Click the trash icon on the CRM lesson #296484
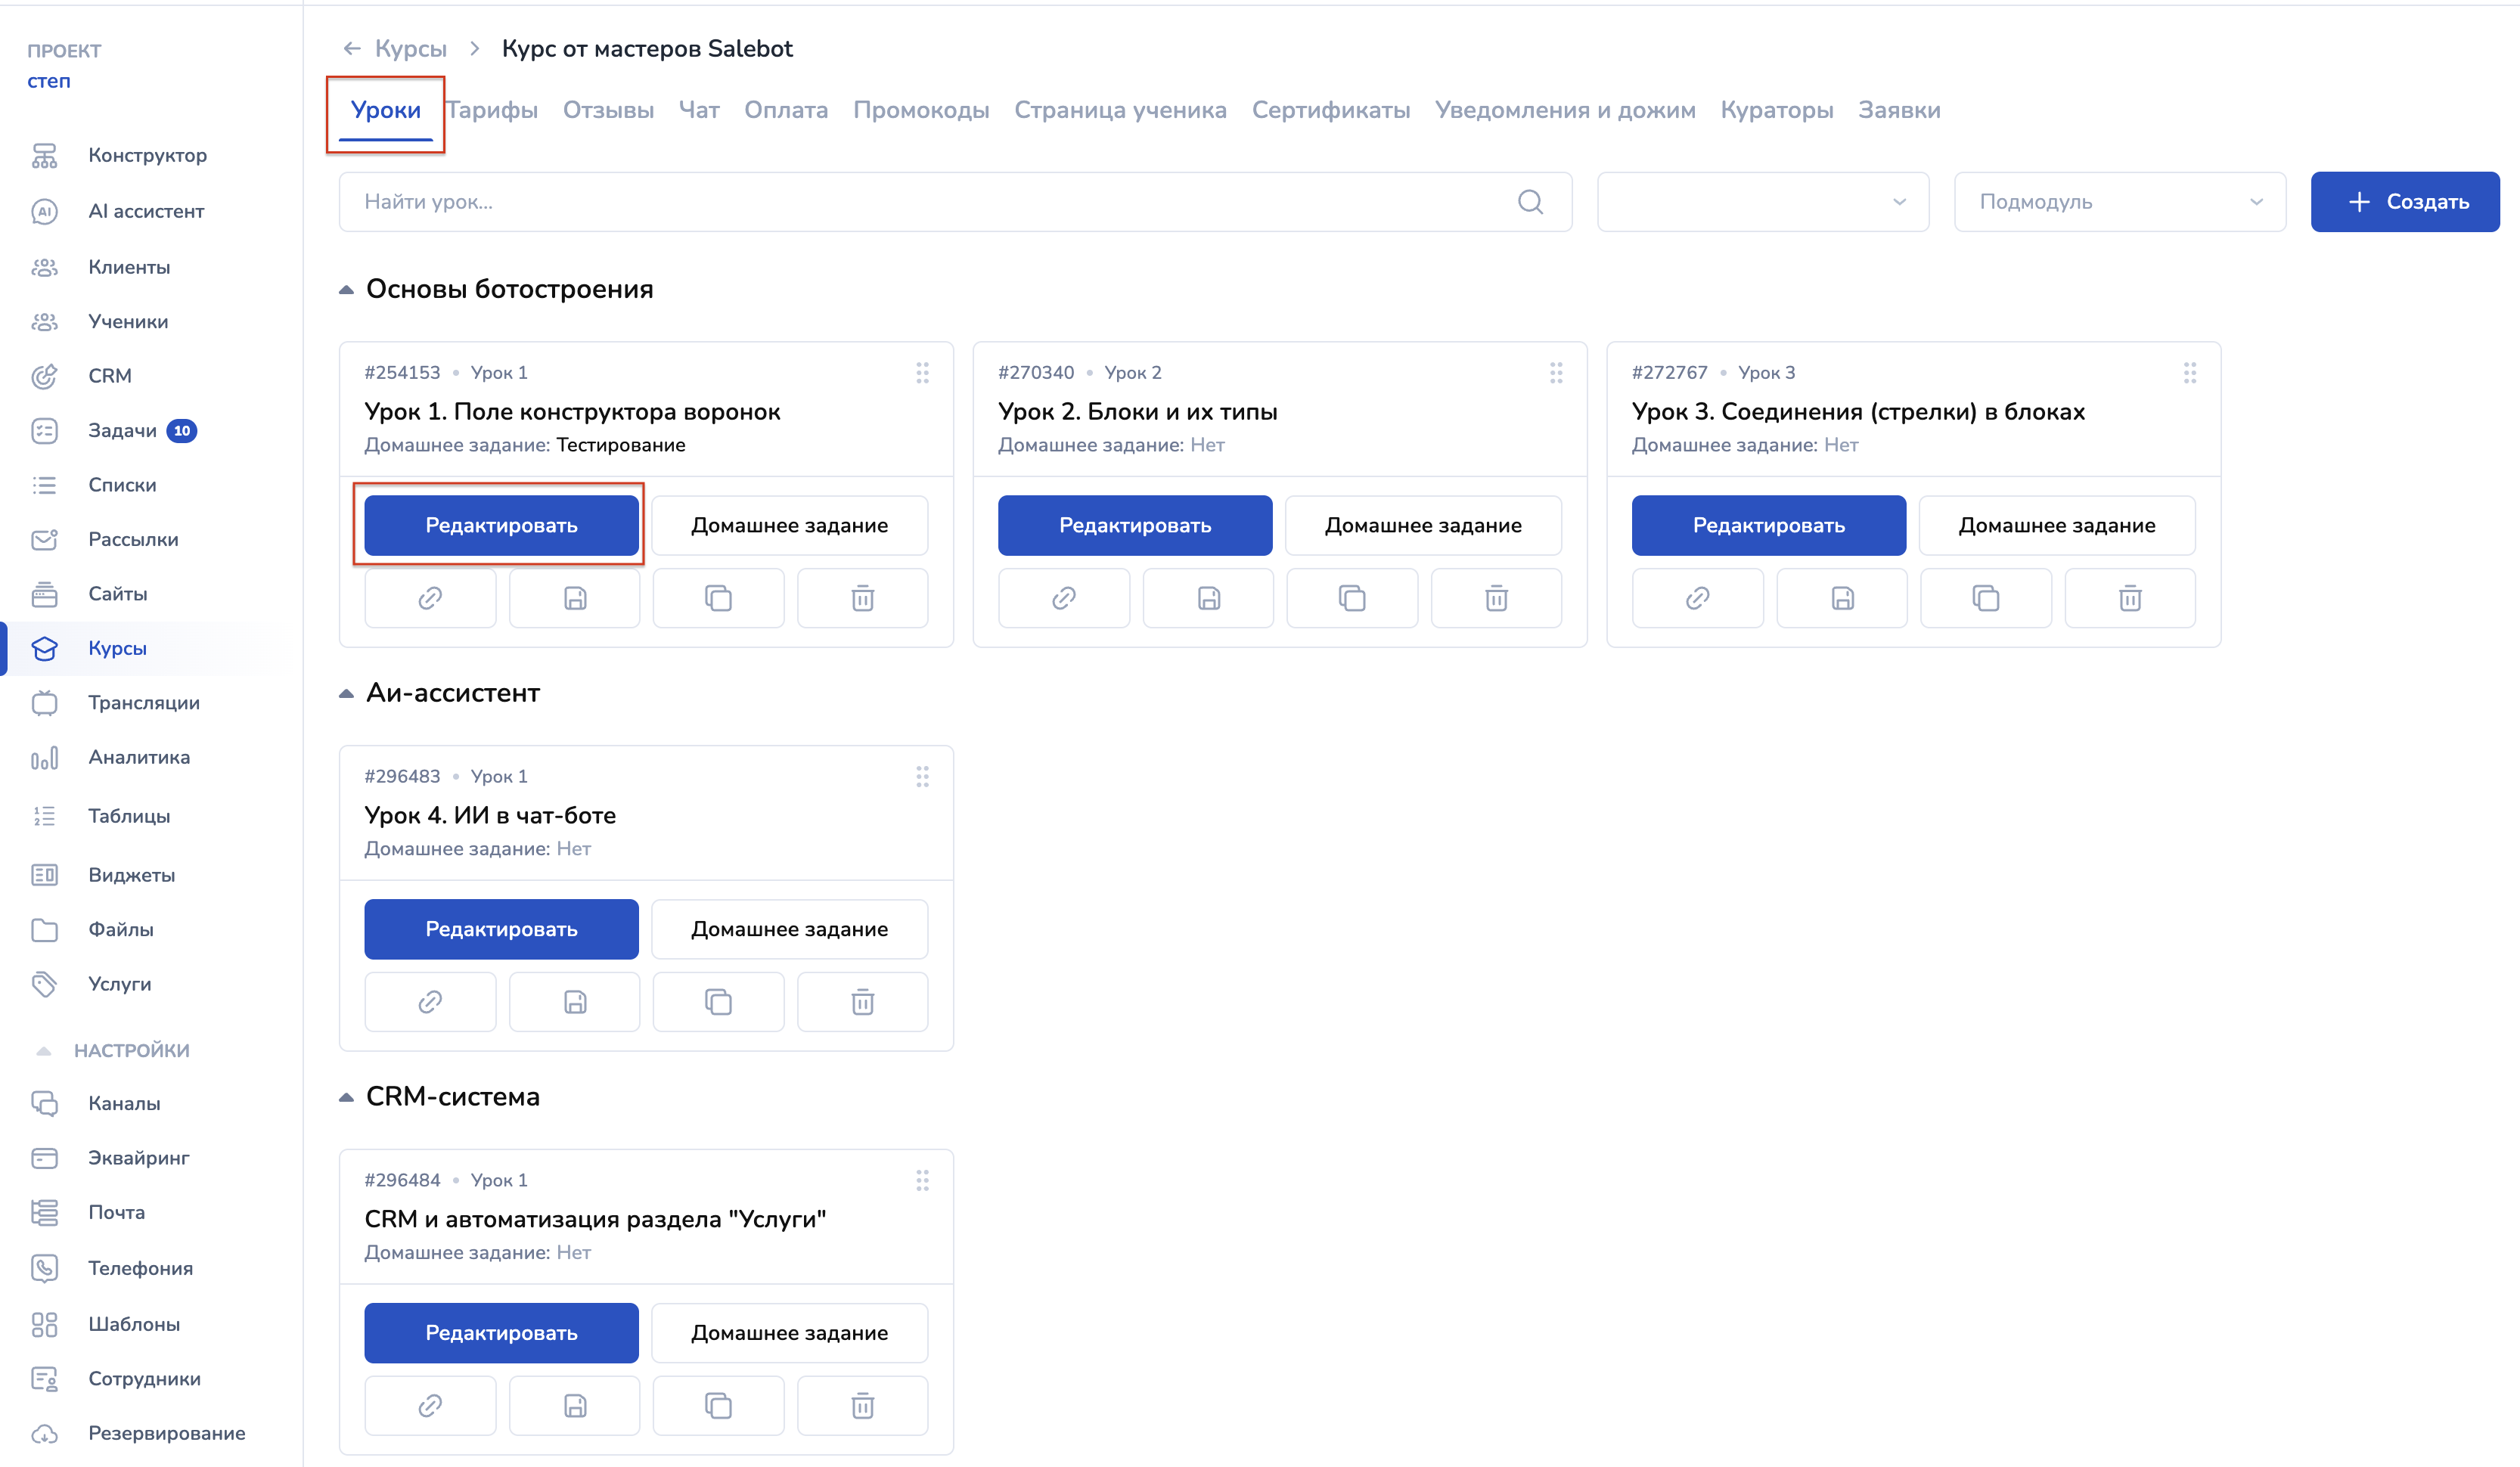 (862, 1406)
